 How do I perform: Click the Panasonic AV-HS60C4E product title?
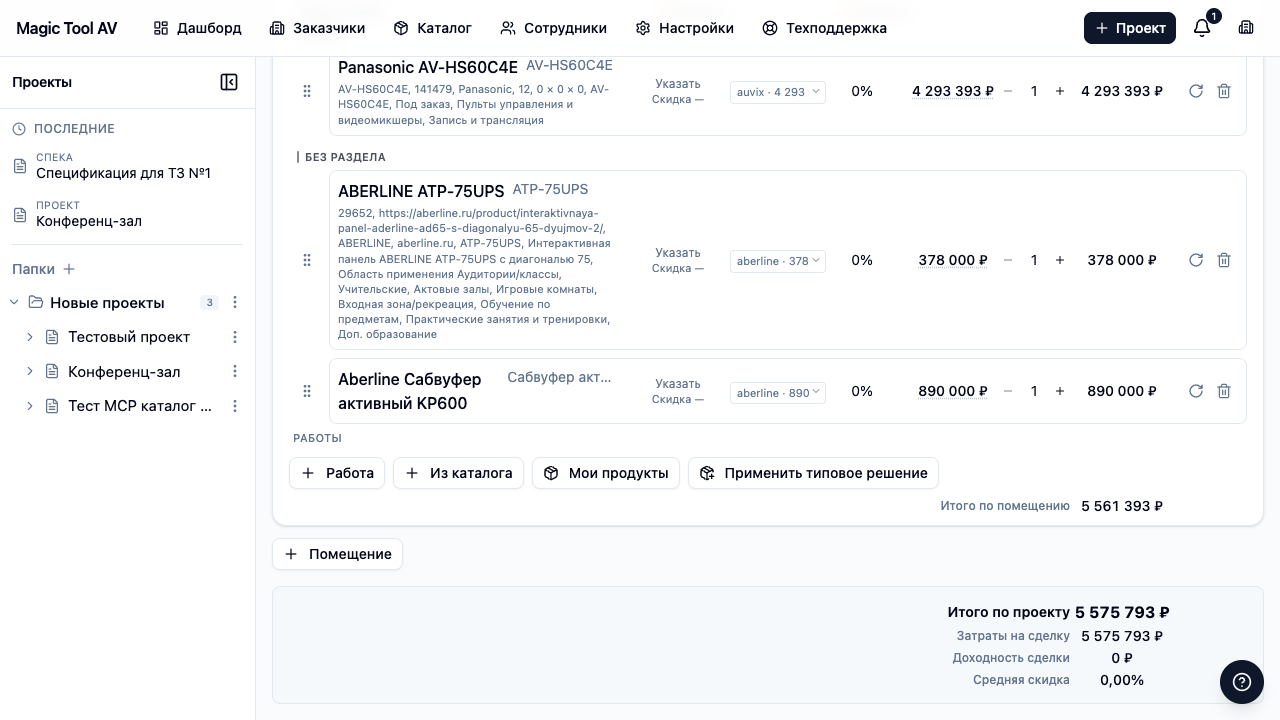428,67
